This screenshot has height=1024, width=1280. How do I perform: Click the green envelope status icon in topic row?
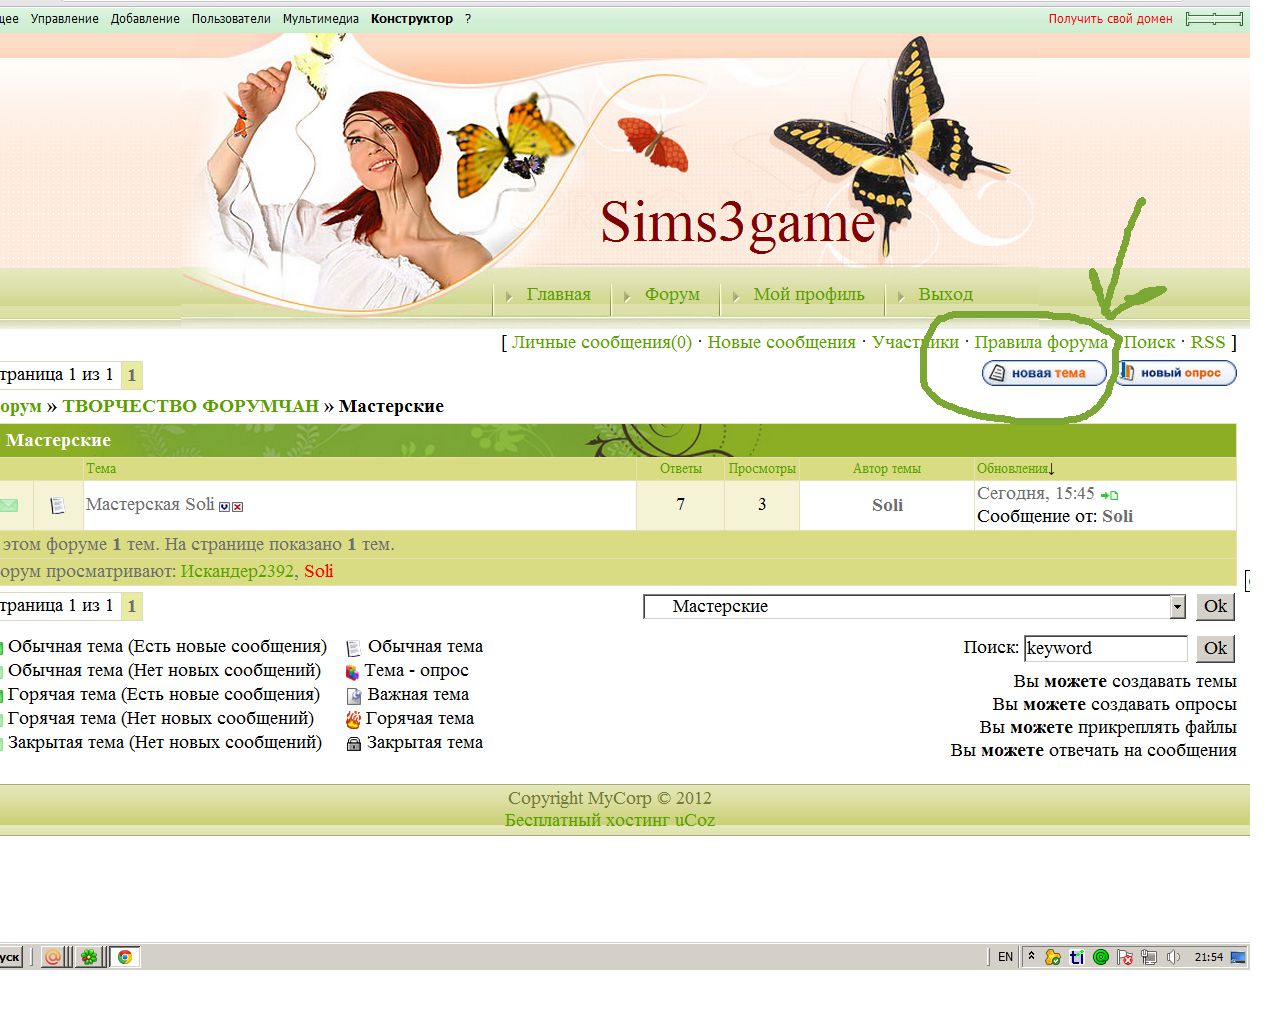pos(8,505)
